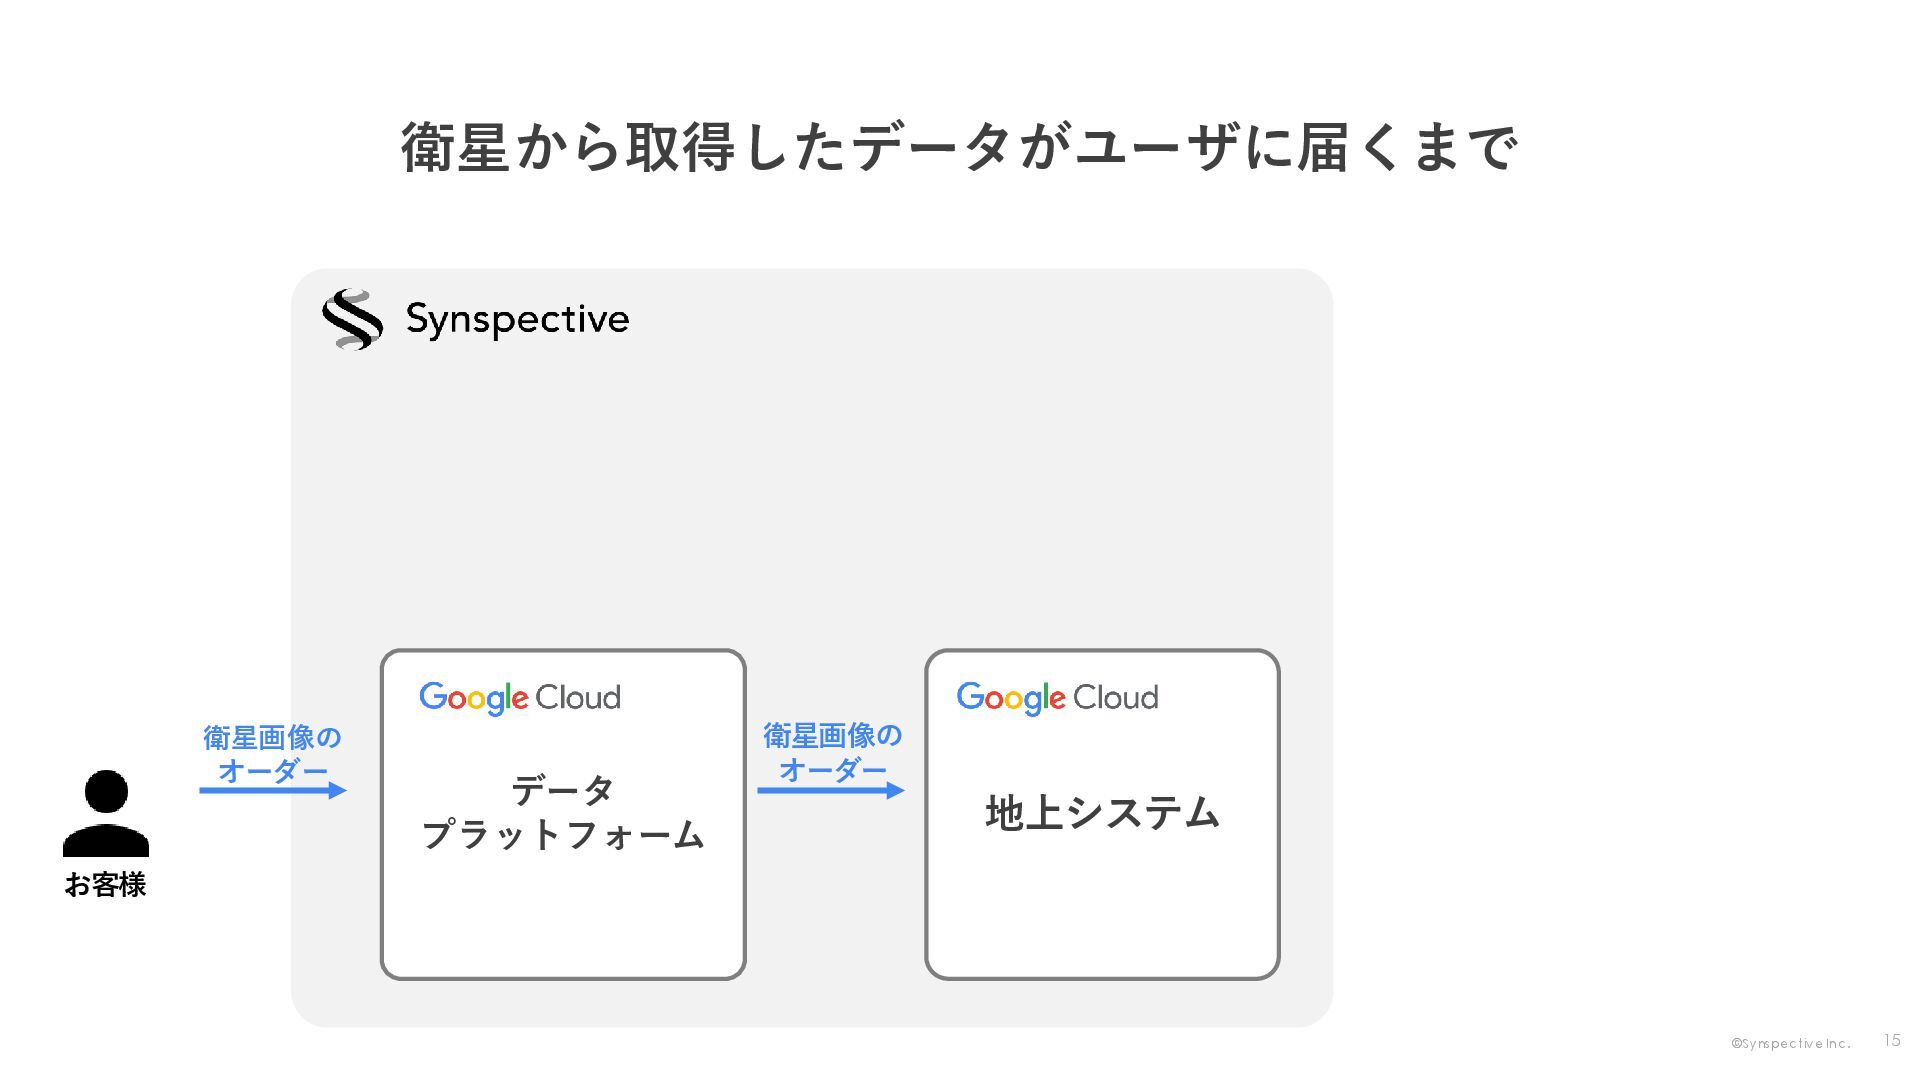Click the slide page number 15
Viewport: 1920px width, 1080px height.
coord(1891,1041)
